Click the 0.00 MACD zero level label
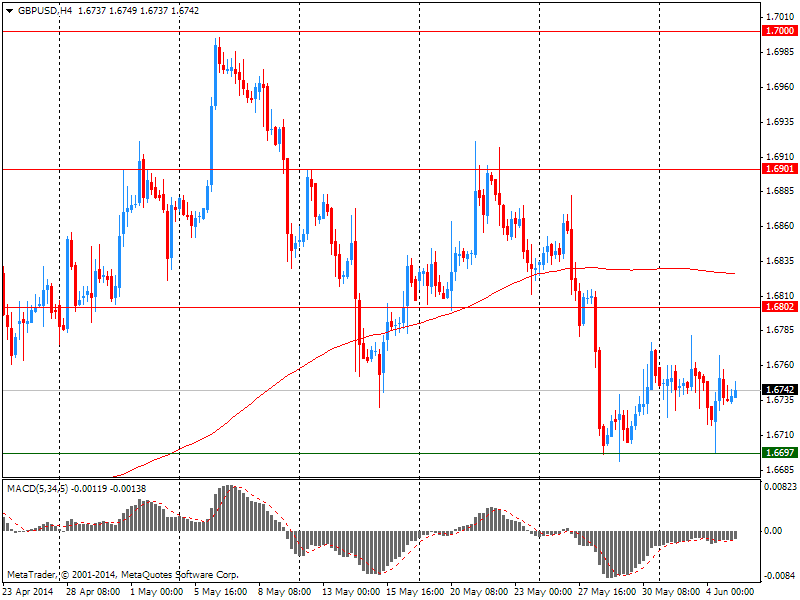The width and height of the screenshot is (800, 600). (773, 531)
